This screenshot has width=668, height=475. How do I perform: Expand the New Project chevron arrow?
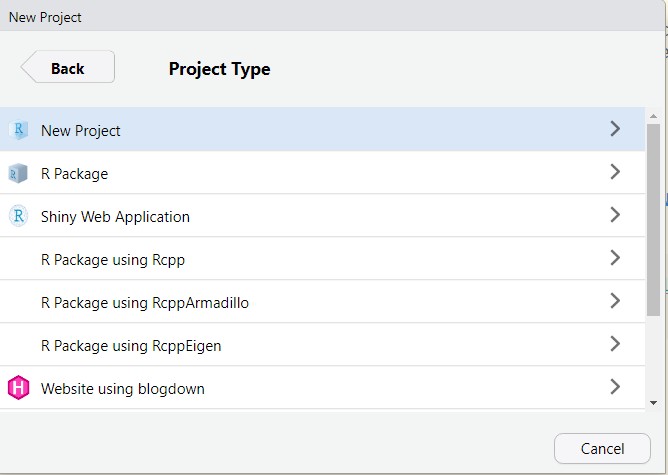point(615,129)
